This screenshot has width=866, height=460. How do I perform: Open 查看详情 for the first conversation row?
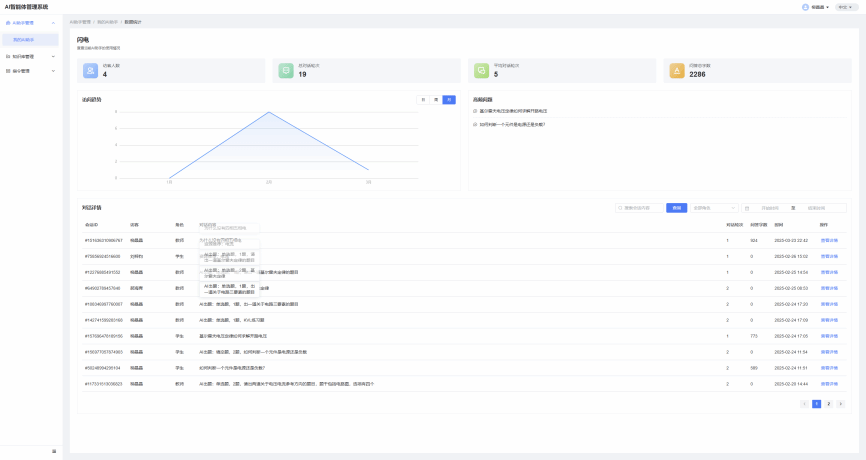[829, 241]
